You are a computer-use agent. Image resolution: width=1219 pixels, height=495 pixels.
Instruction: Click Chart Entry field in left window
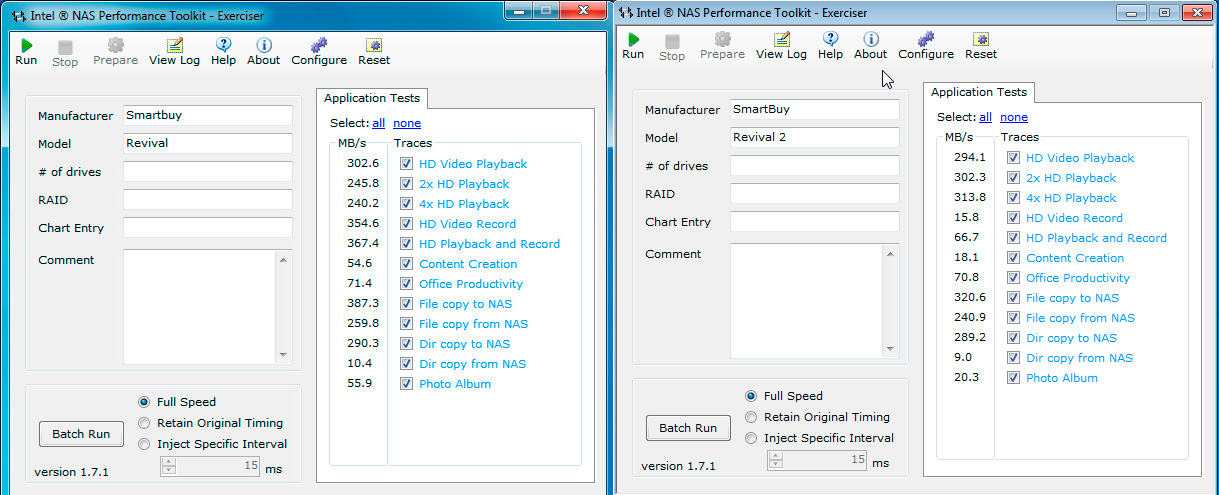point(208,227)
